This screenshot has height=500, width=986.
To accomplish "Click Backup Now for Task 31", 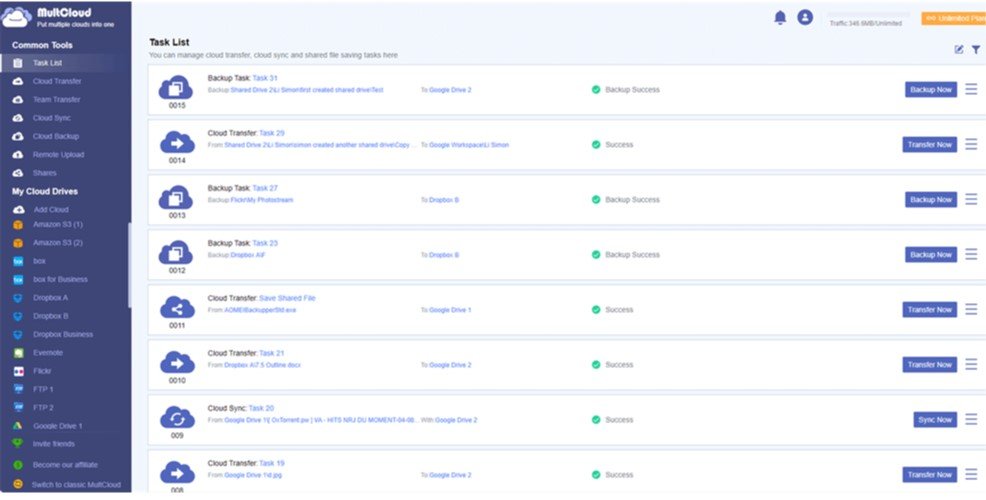I will pos(931,89).
